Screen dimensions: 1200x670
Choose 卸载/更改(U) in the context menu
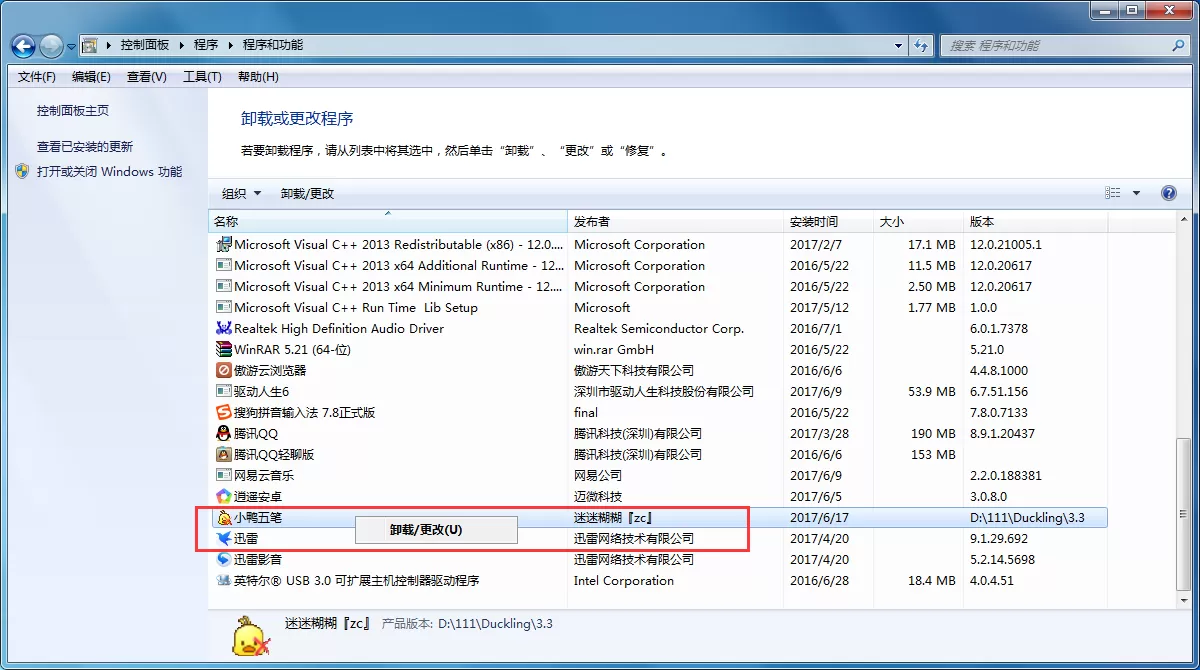436,530
